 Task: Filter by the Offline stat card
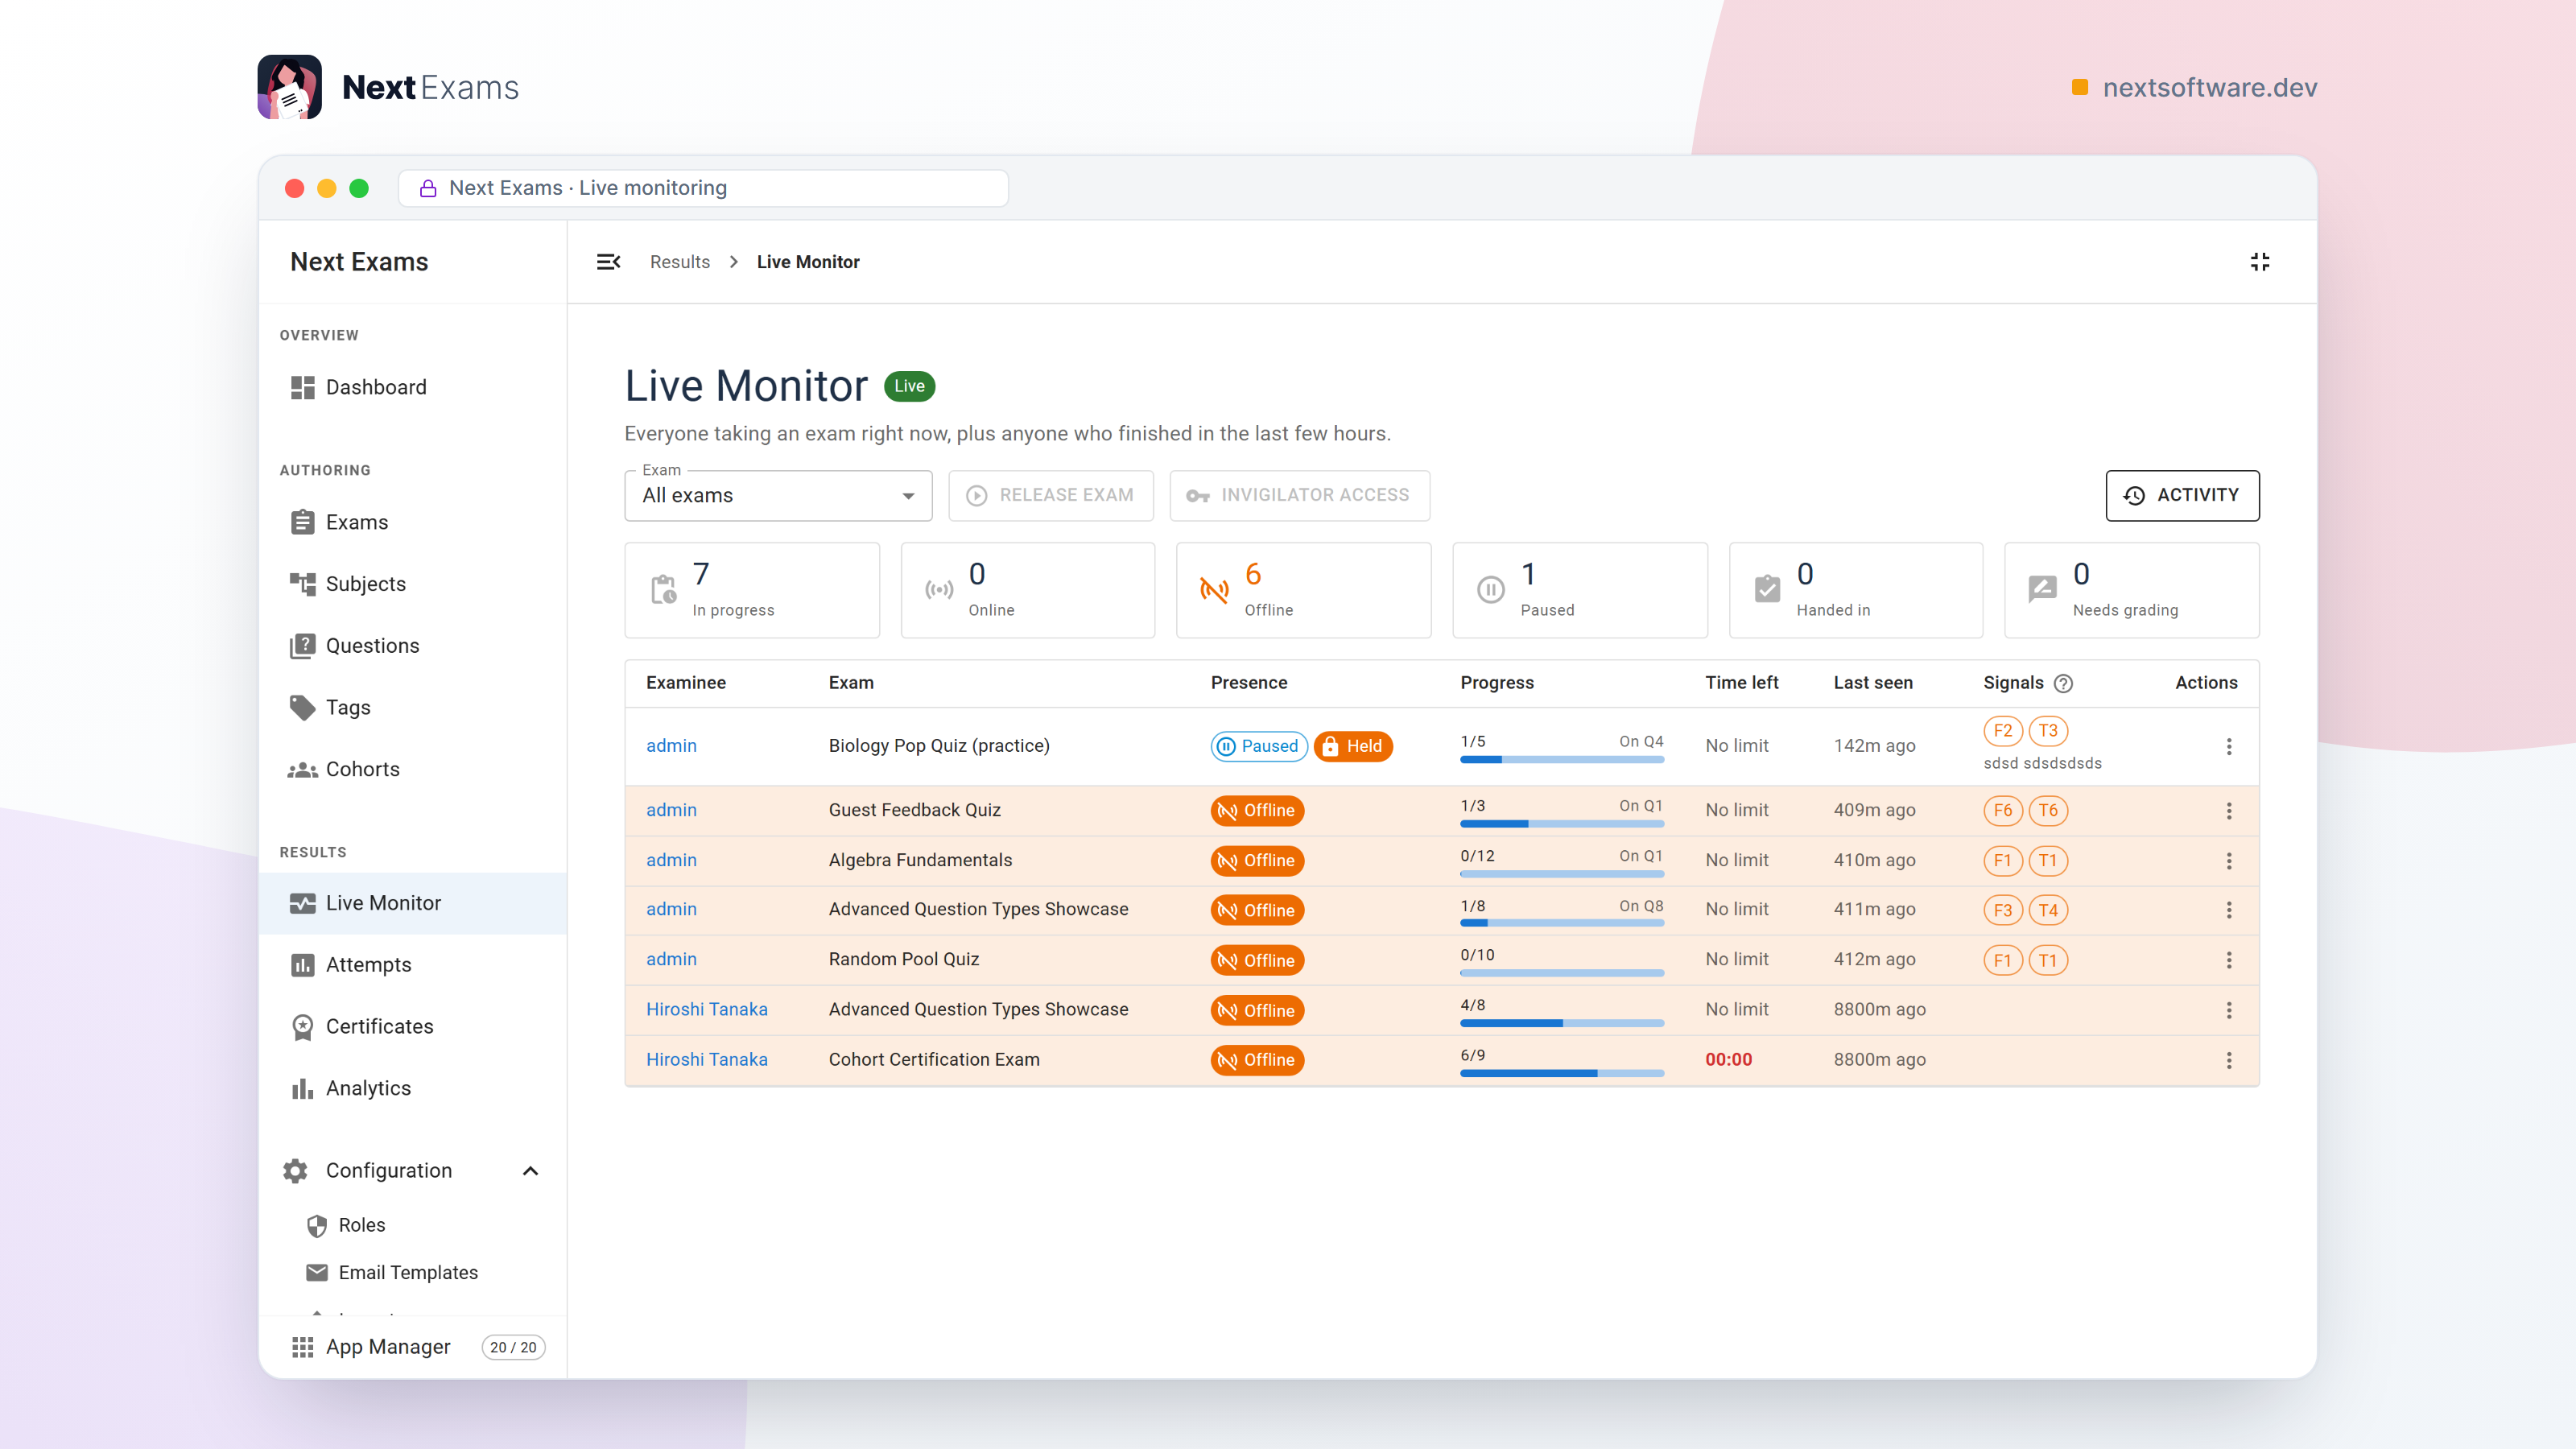point(1303,590)
